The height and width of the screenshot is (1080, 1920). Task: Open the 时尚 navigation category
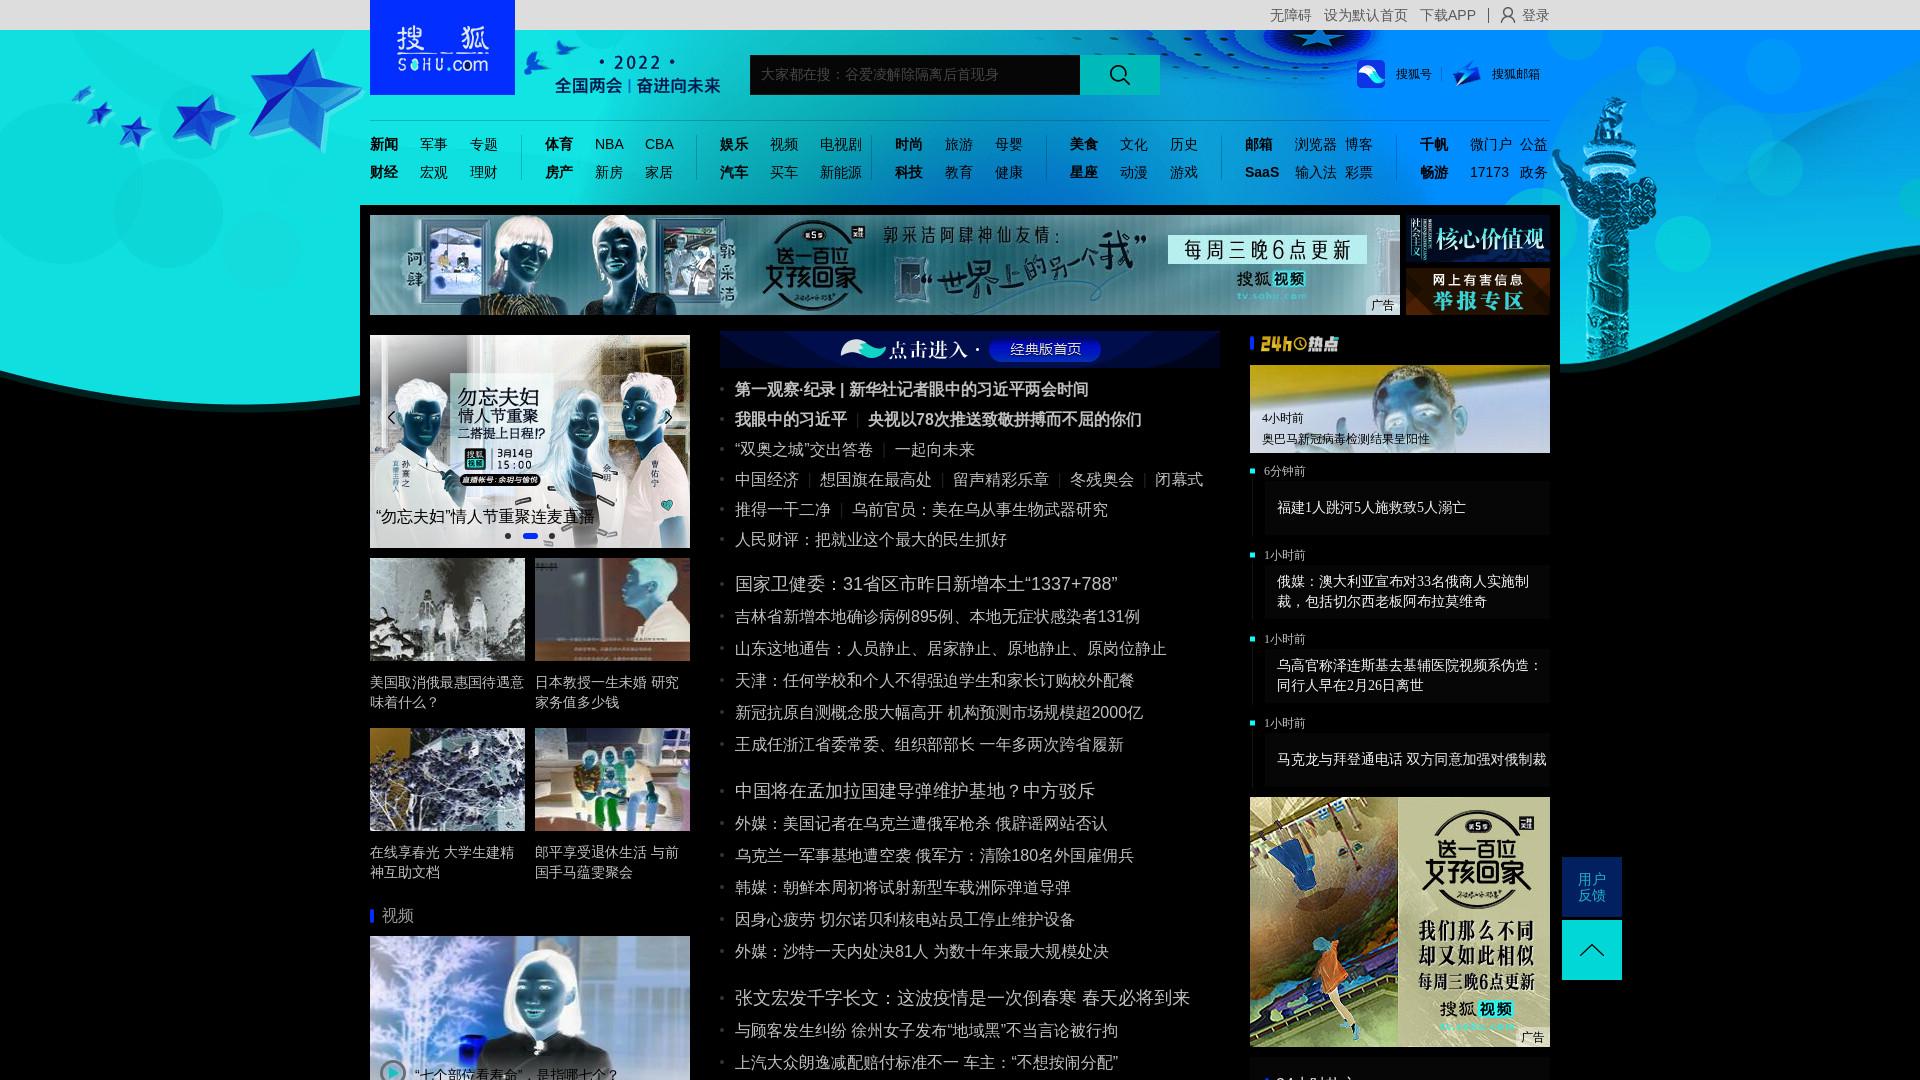tap(909, 144)
